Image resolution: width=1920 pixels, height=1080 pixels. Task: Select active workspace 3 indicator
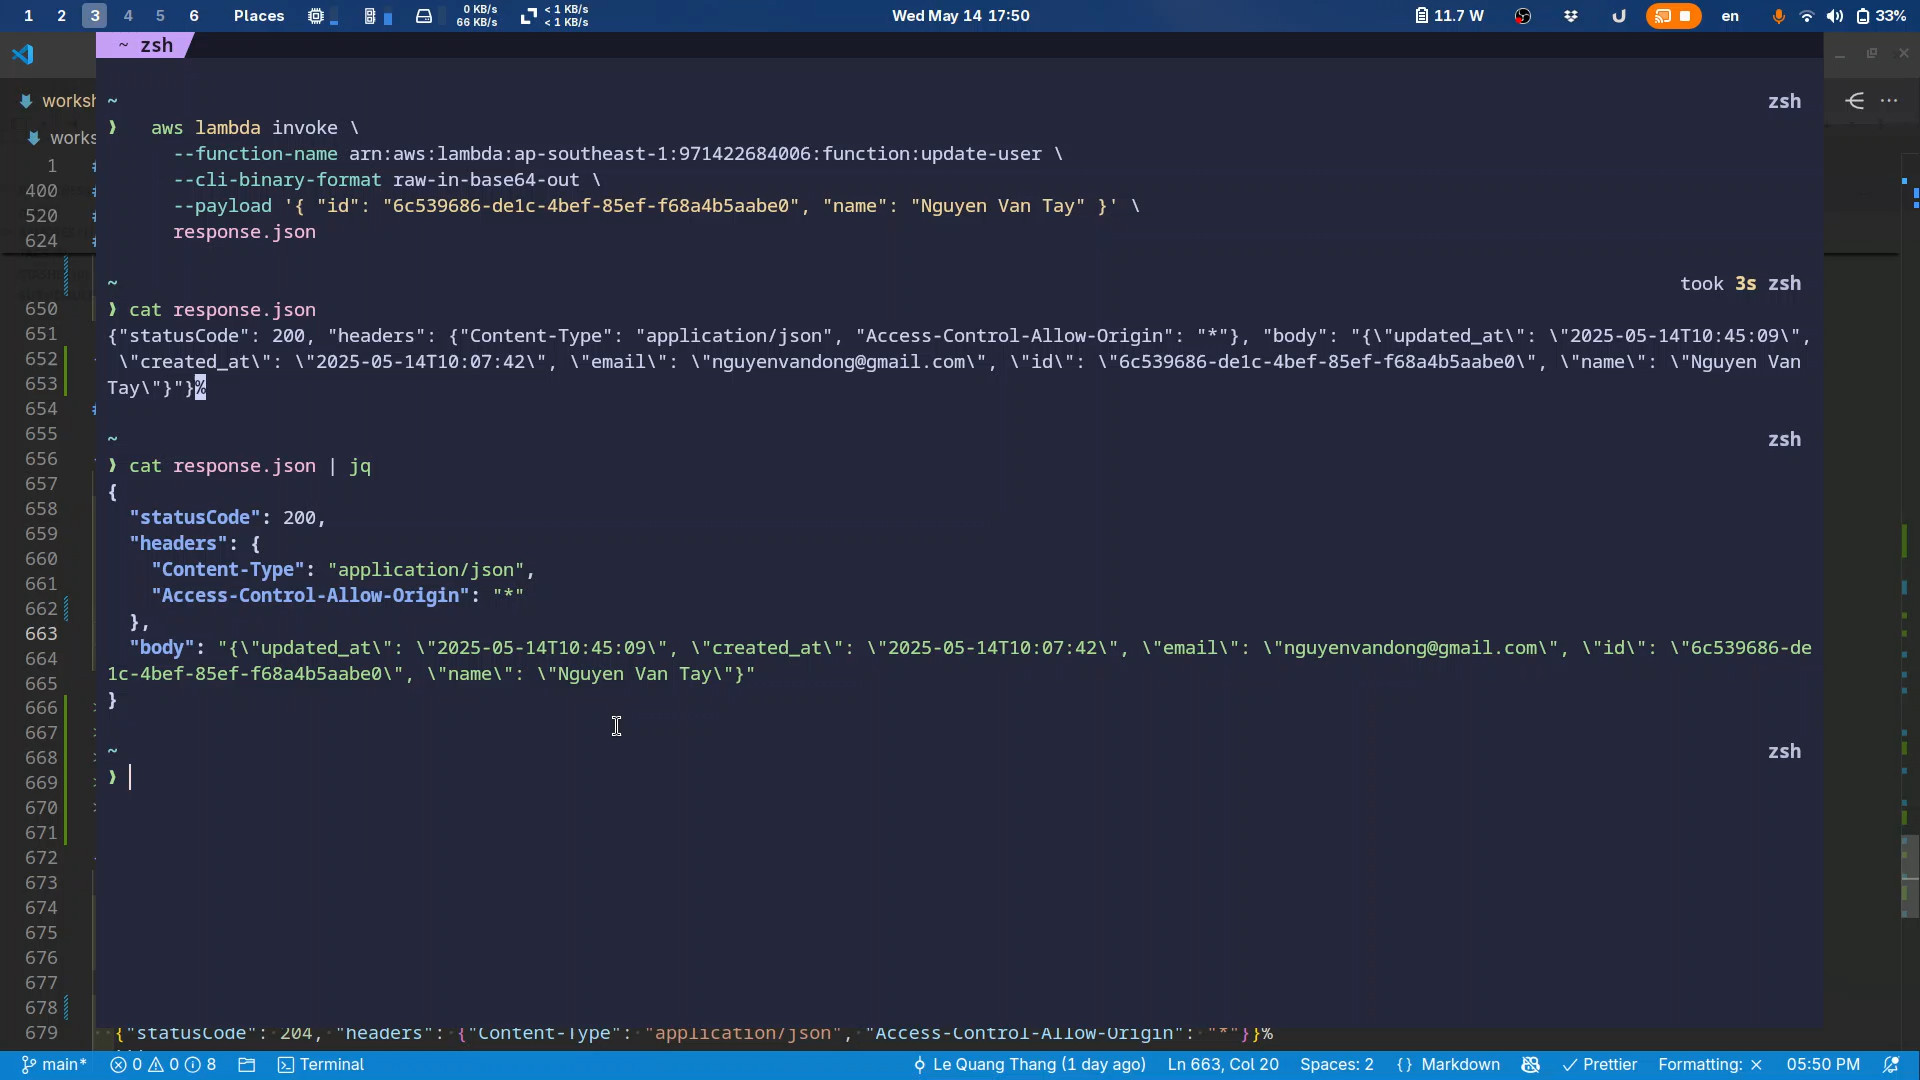click(x=94, y=16)
